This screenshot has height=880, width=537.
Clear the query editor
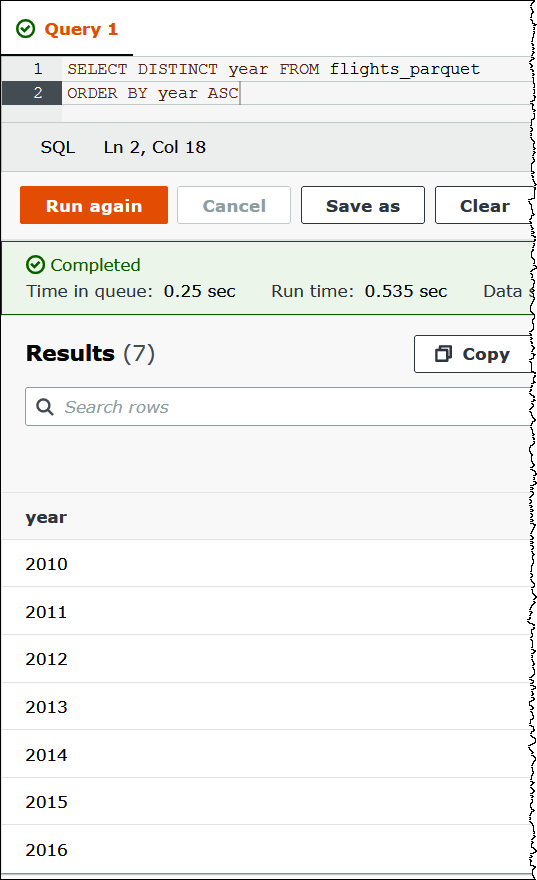click(x=485, y=205)
